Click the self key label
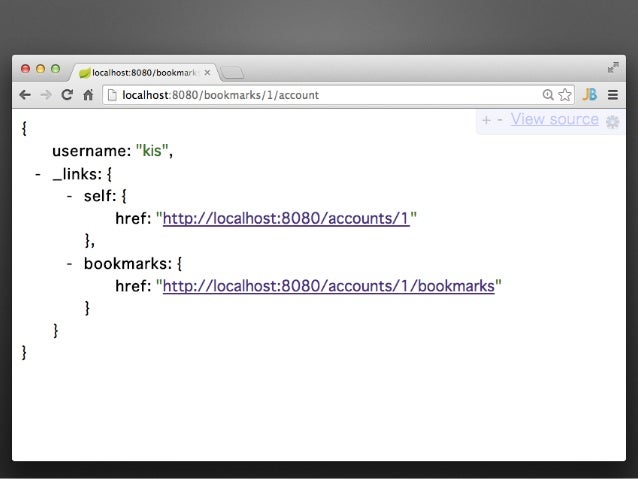Viewport: 638px width, 479px height. click(98, 196)
